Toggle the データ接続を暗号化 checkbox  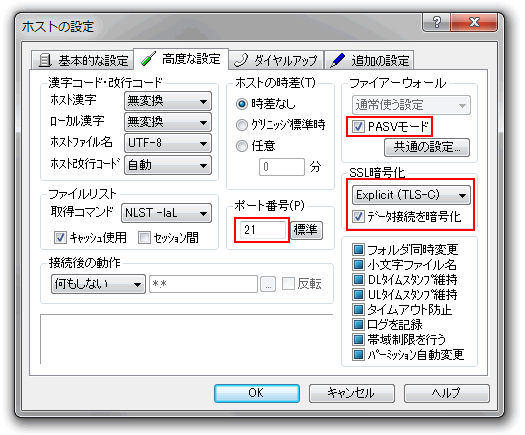[x=358, y=217]
